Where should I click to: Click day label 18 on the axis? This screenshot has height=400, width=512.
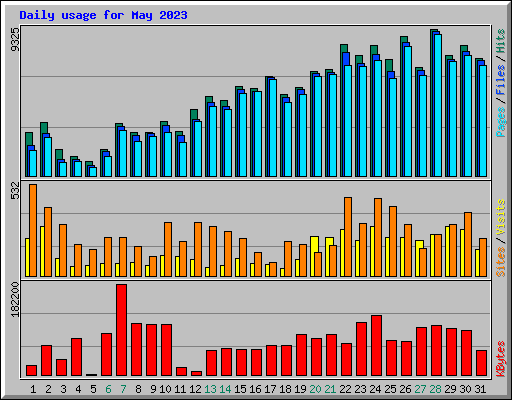[x=285, y=389]
